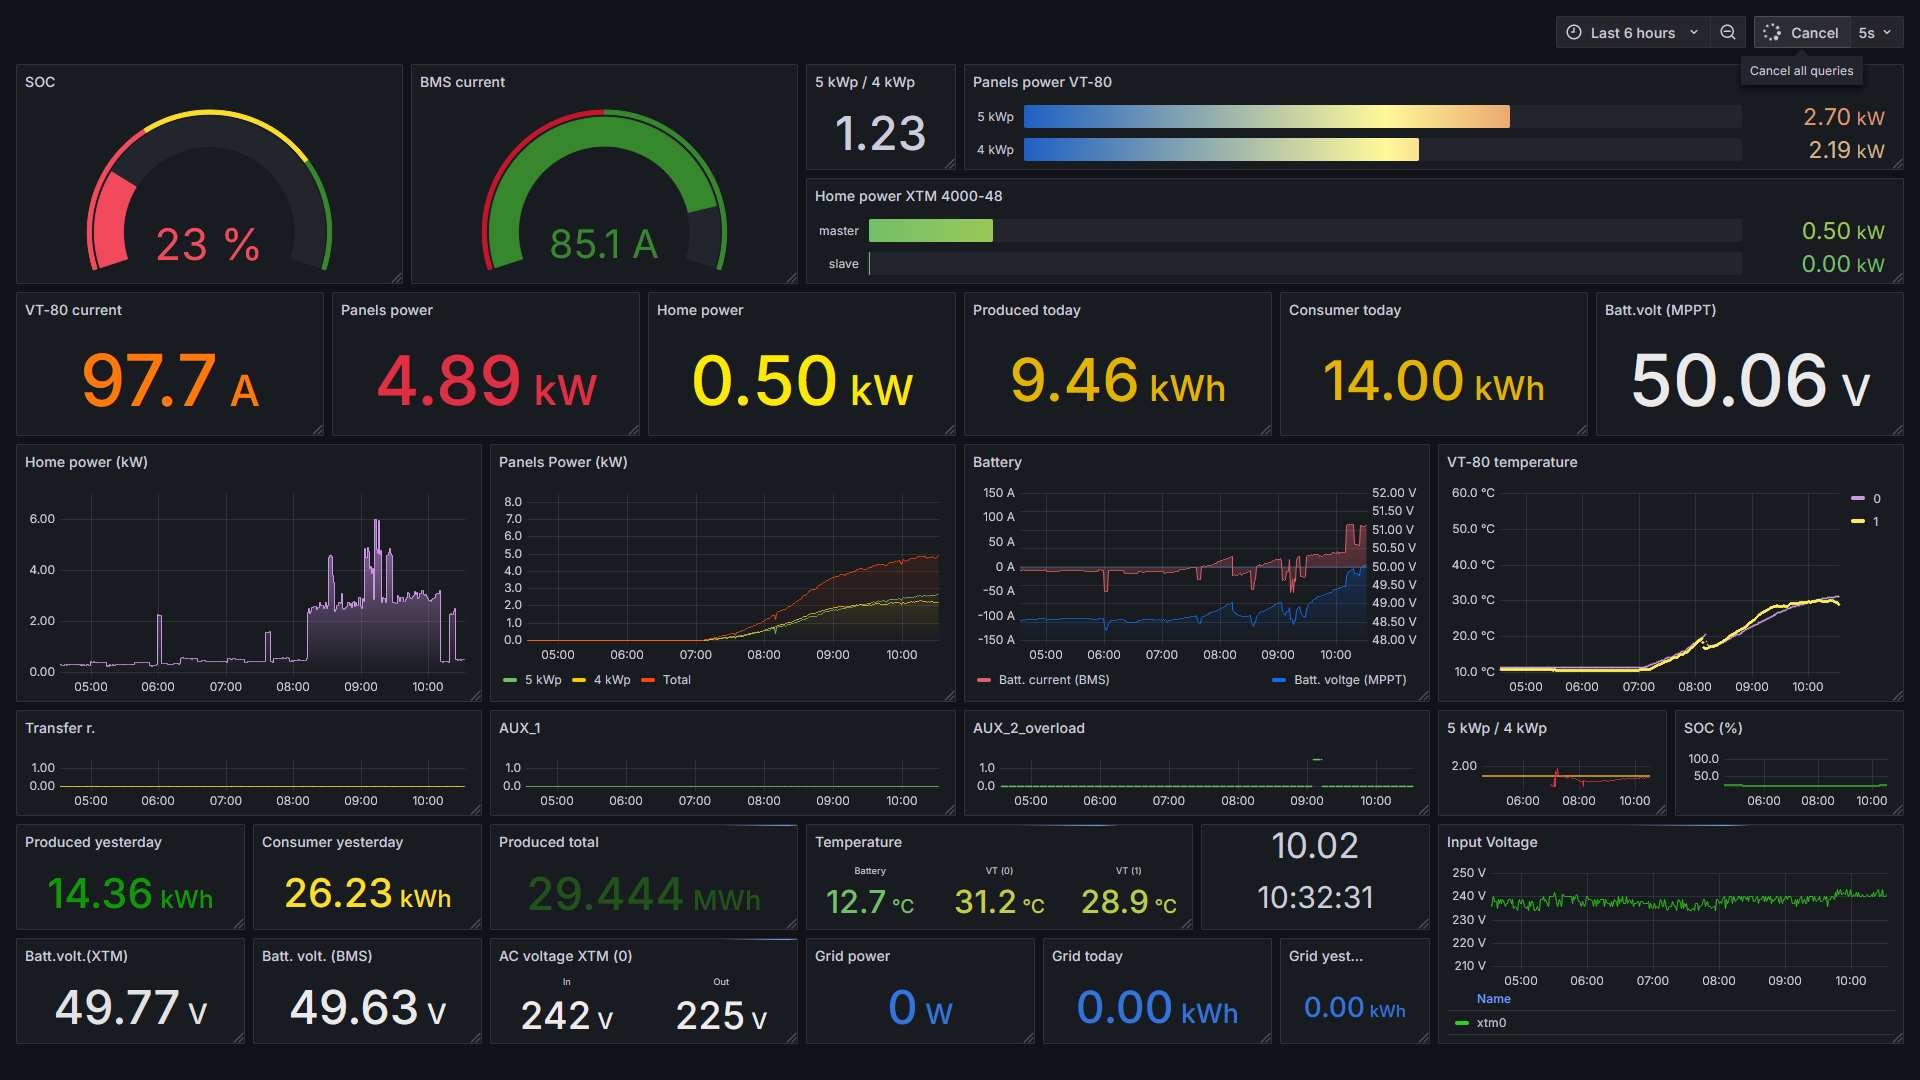Image resolution: width=1920 pixels, height=1080 pixels.
Task: Click the zoom out time range icon
Action: pos(1727,32)
